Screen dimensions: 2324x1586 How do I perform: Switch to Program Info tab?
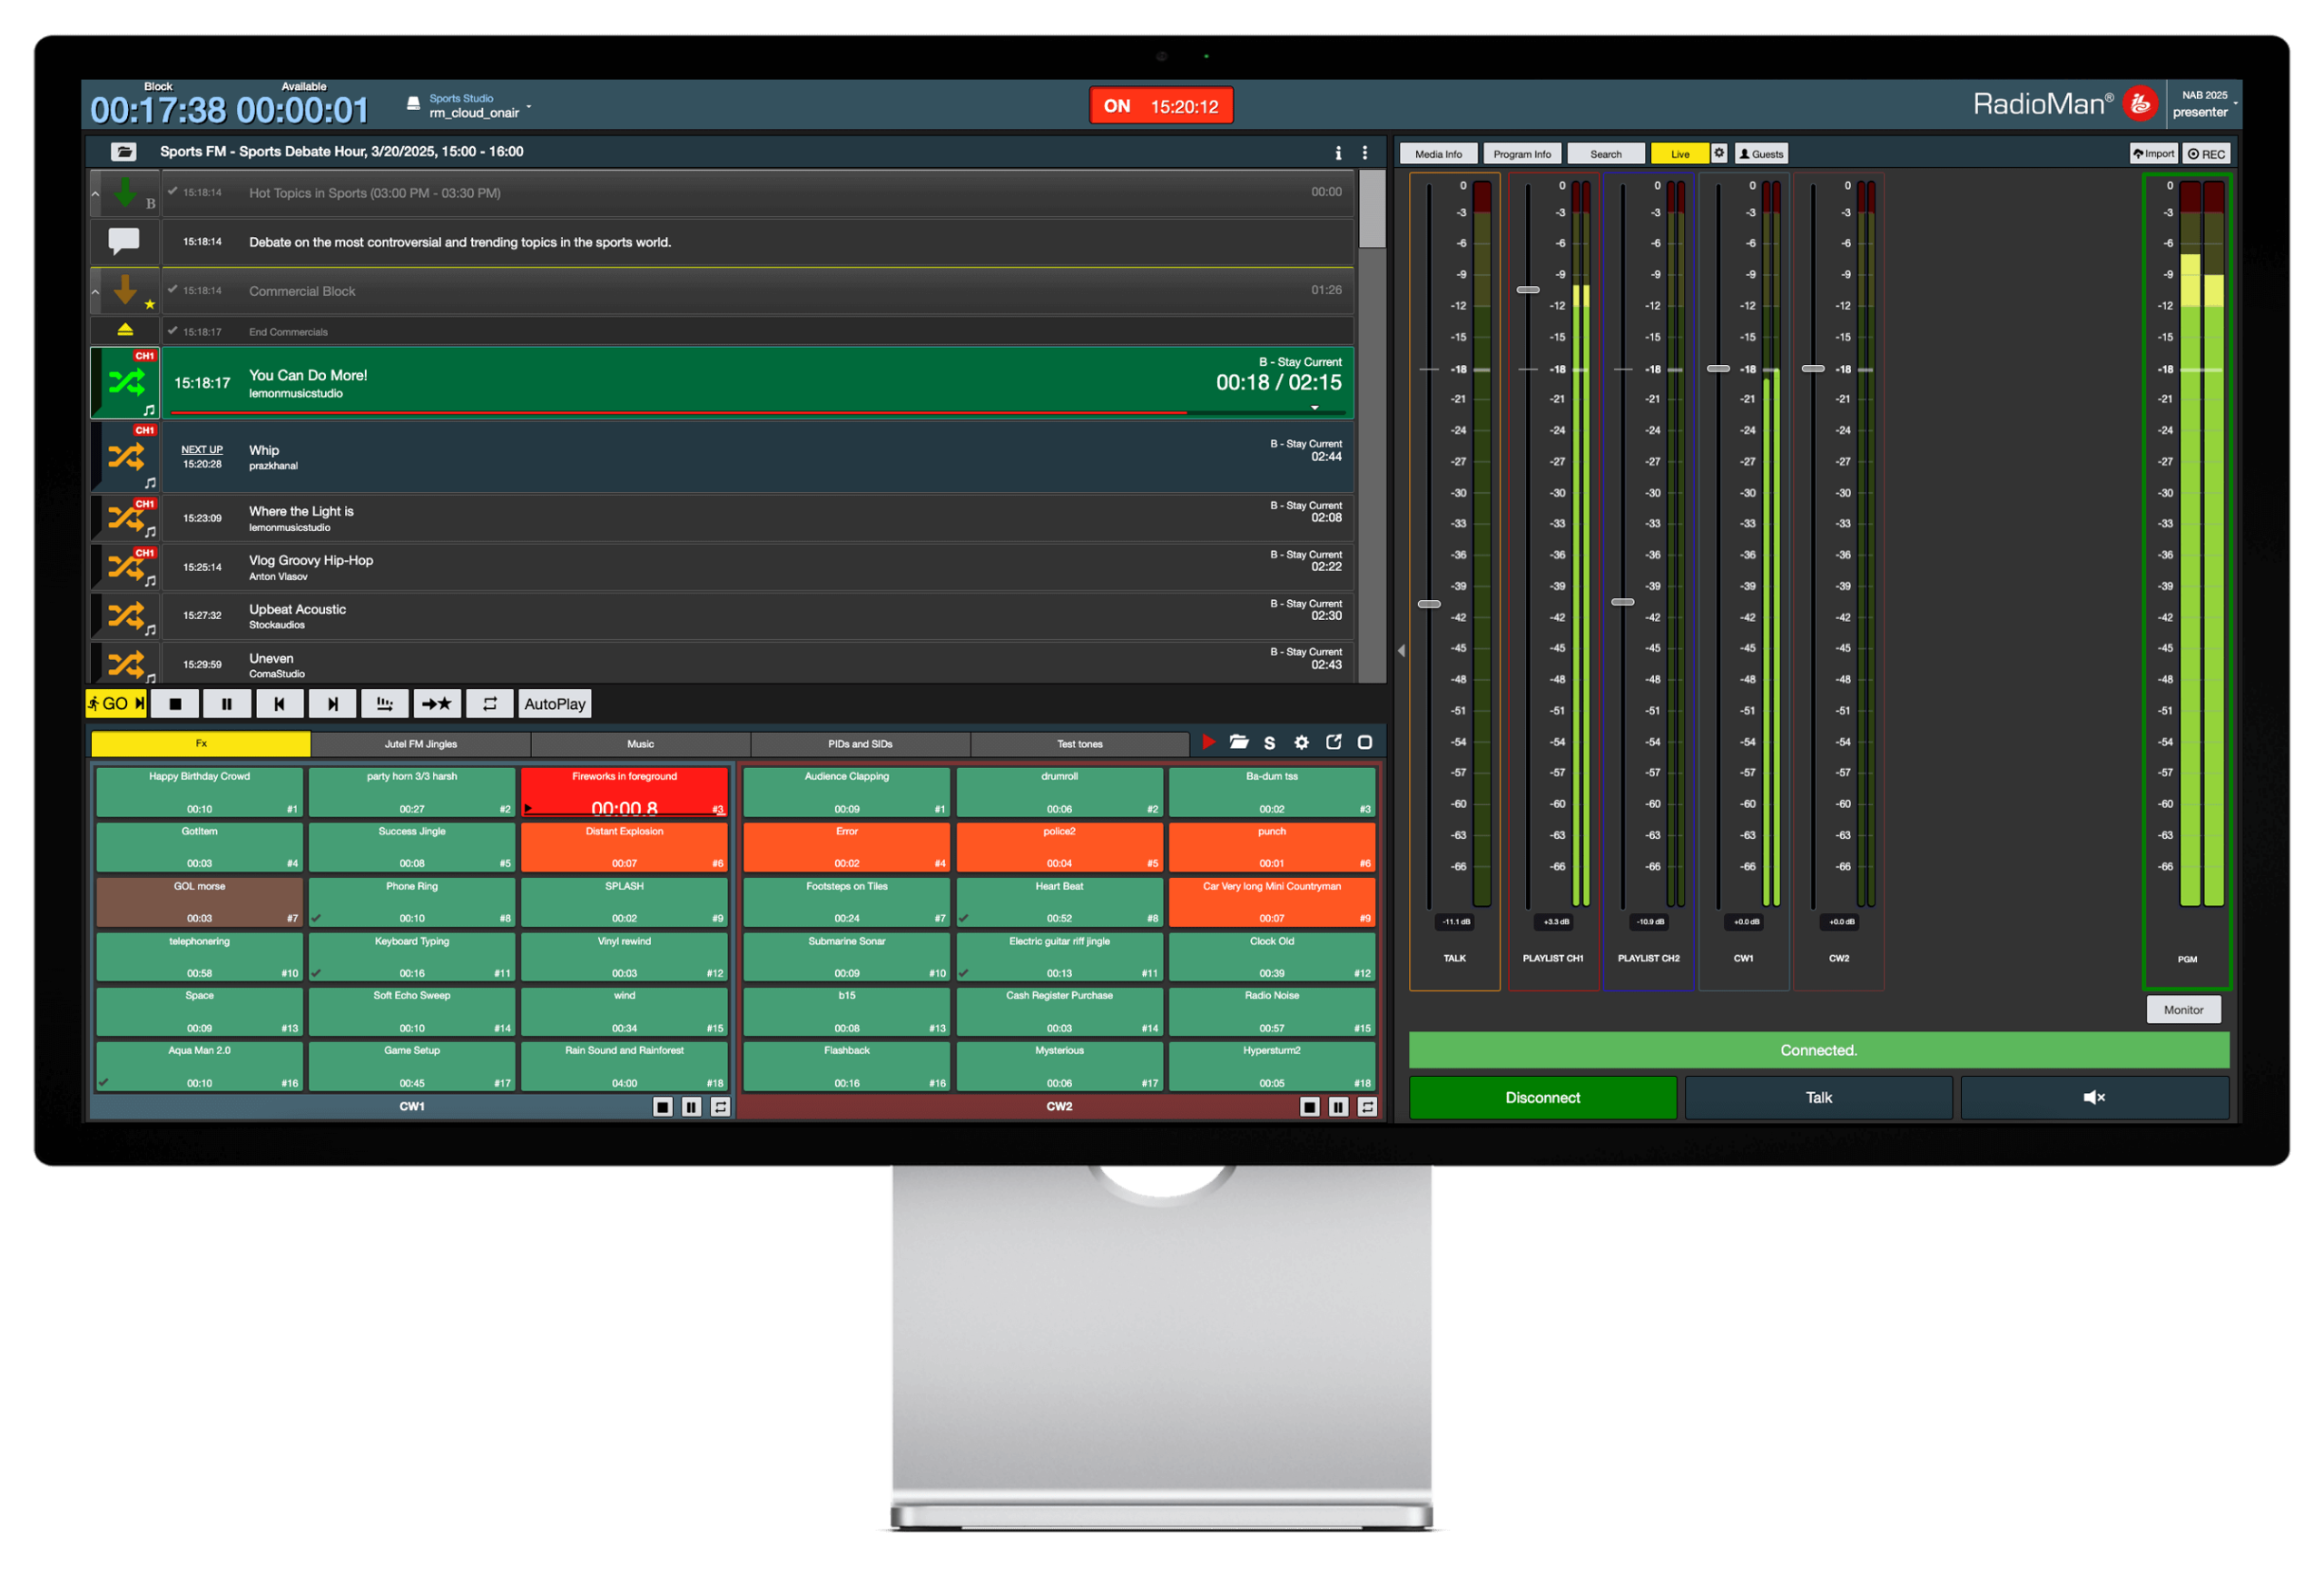point(1522,154)
